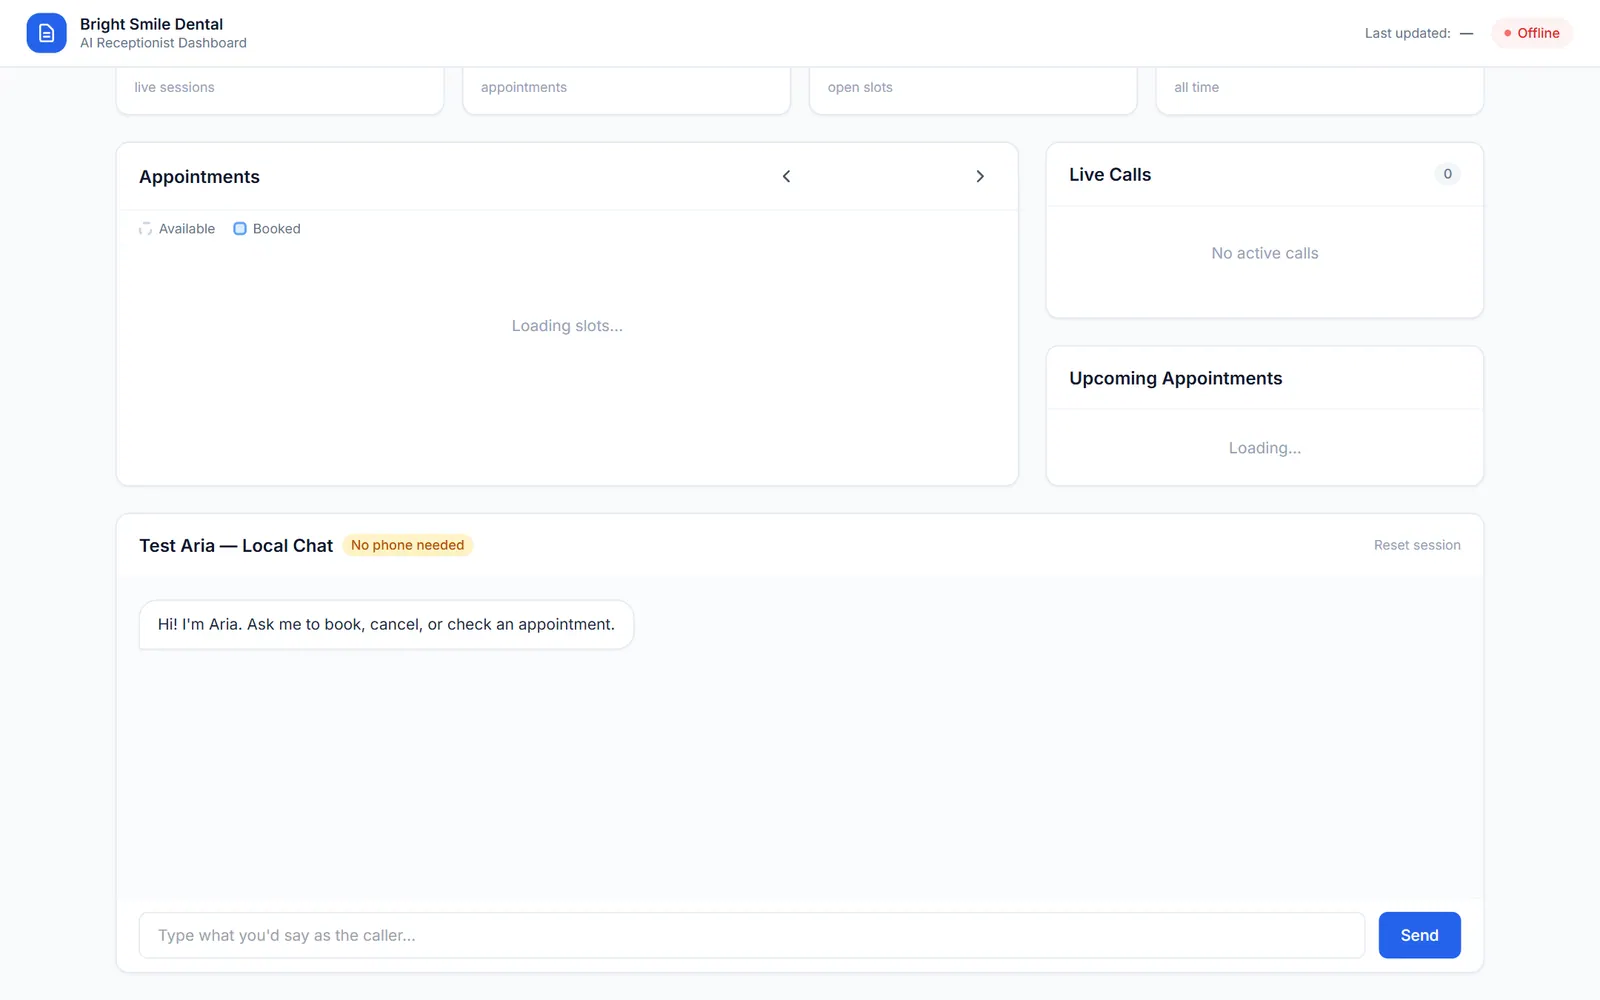This screenshot has height=1000, width=1600.
Task: Click the Upcoming Appointments heading
Action: click(1175, 378)
